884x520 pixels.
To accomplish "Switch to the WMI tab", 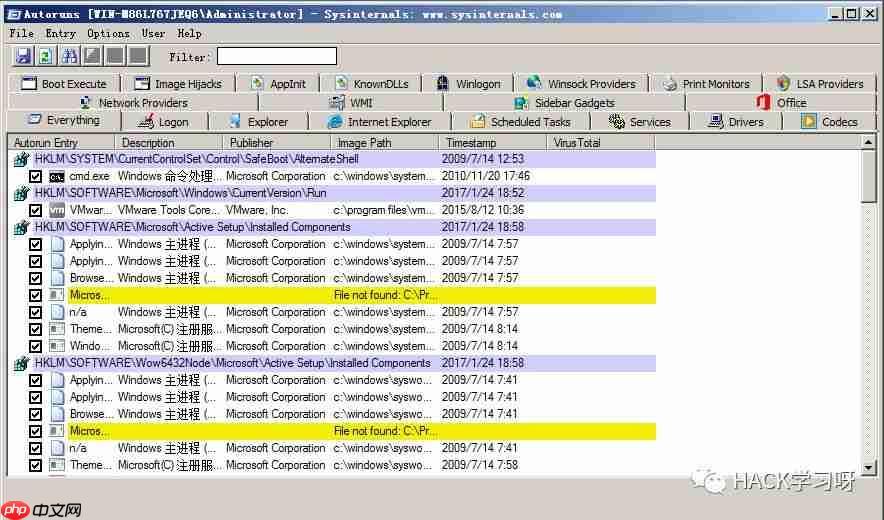I will [351, 103].
